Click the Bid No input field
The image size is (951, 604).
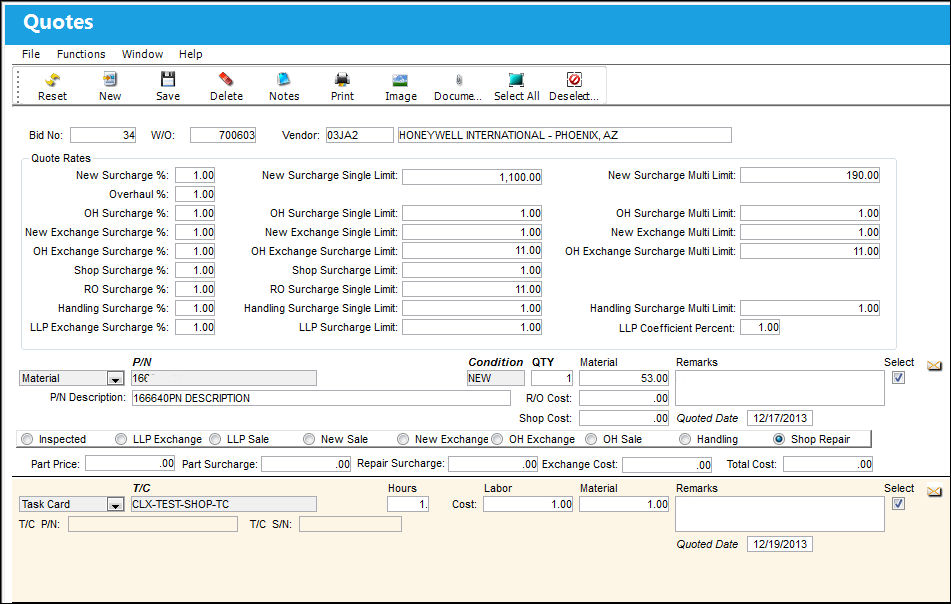point(103,135)
